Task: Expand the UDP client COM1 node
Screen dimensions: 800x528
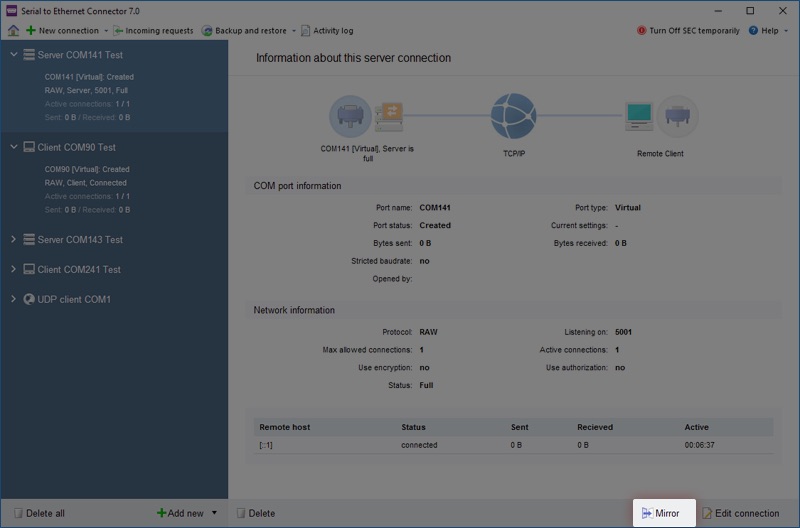Action: pyautogui.click(x=14, y=299)
